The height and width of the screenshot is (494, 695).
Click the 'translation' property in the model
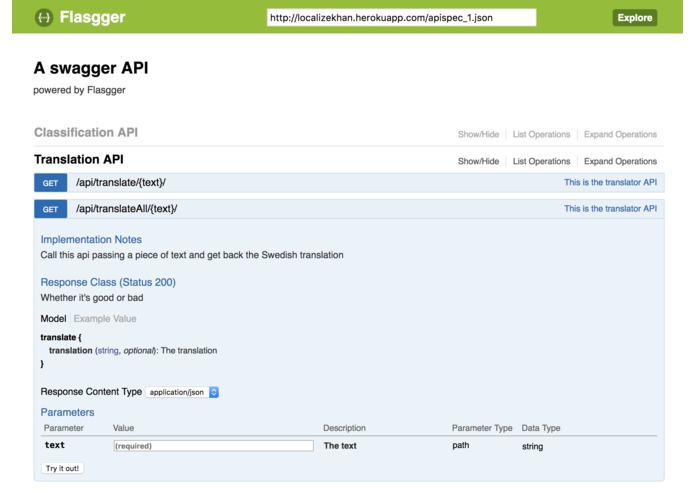(x=70, y=350)
